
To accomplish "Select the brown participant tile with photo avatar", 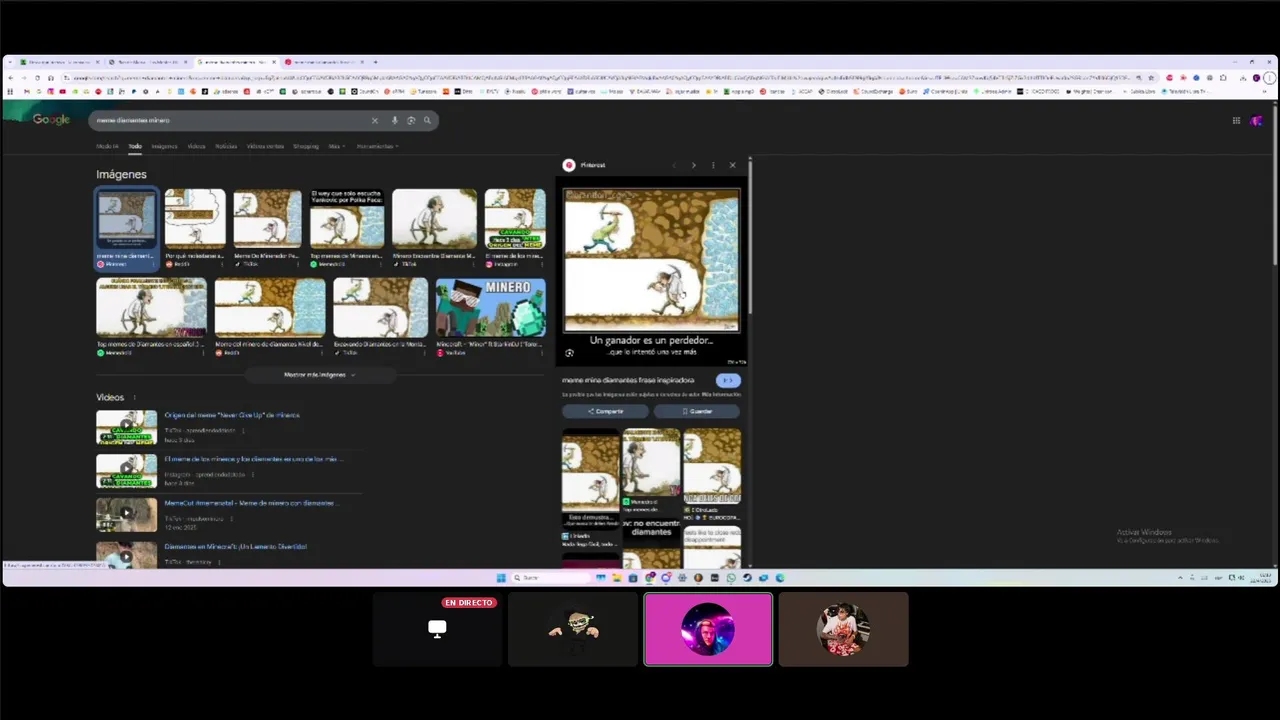I will click(x=844, y=629).
